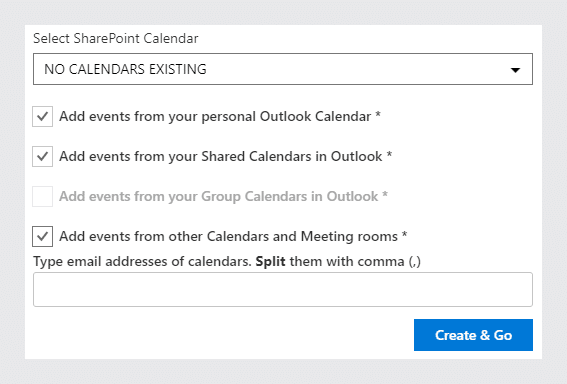Uncheck personal Outlook Calendar events checkbox
The height and width of the screenshot is (384, 567).
click(x=42, y=116)
